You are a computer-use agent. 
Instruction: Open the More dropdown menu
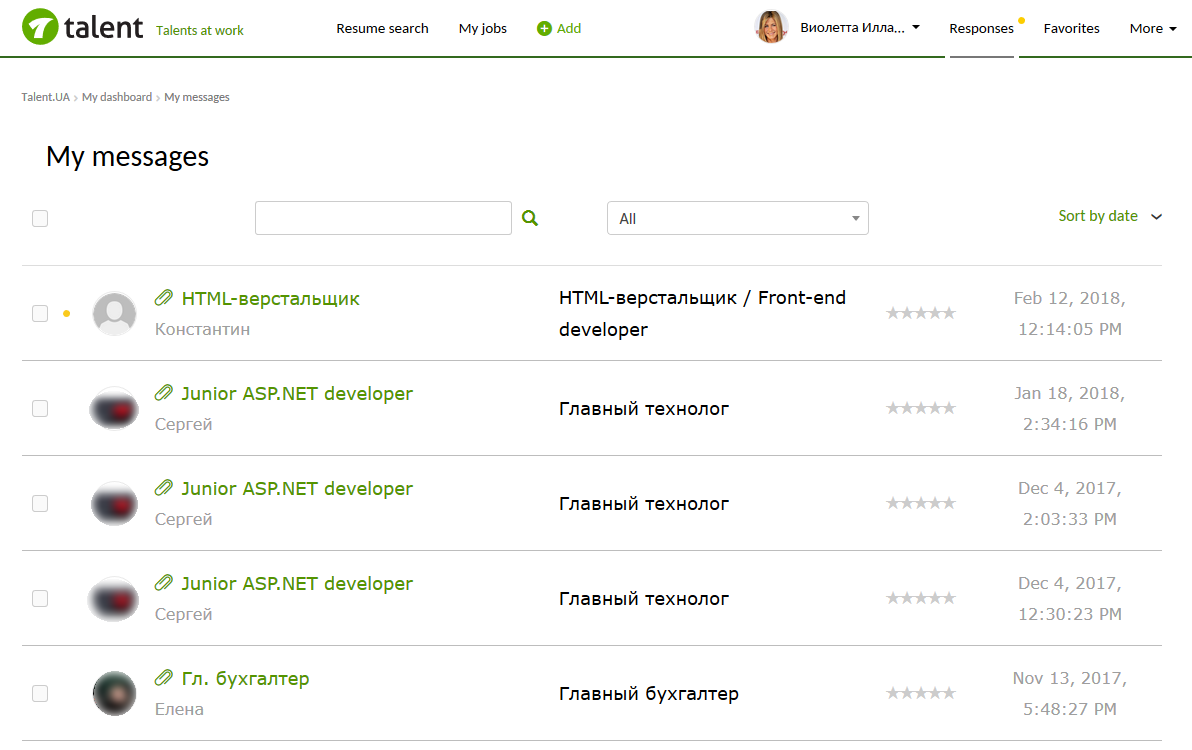coord(1152,29)
